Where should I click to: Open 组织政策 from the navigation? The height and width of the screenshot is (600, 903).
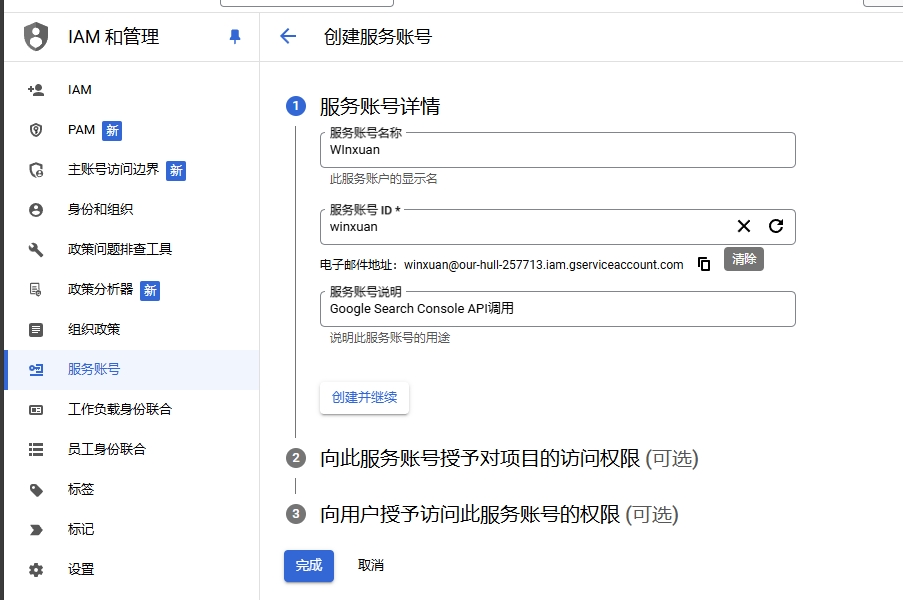point(94,329)
